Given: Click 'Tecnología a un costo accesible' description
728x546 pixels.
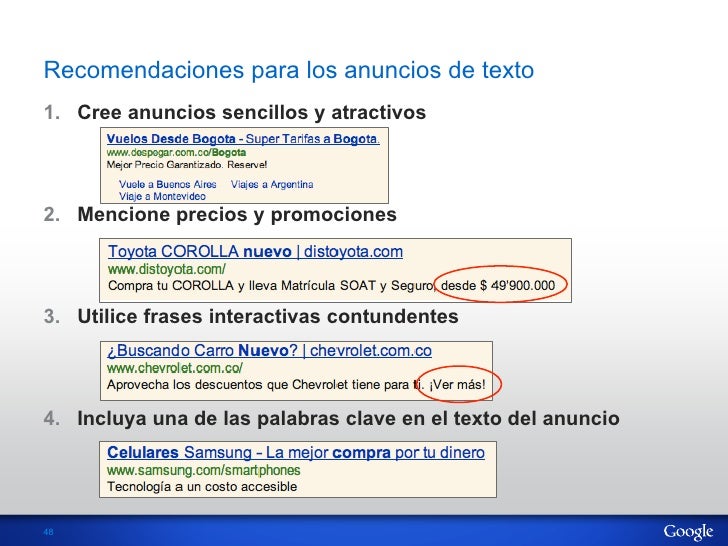Looking at the screenshot, I should (x=202, y=487).
